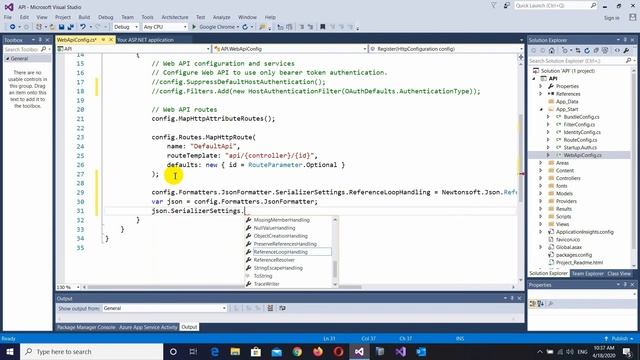This screenshot has height=360, width=640.
Task: Open Show output from General dropdown
Action: (x=164, y=308)
